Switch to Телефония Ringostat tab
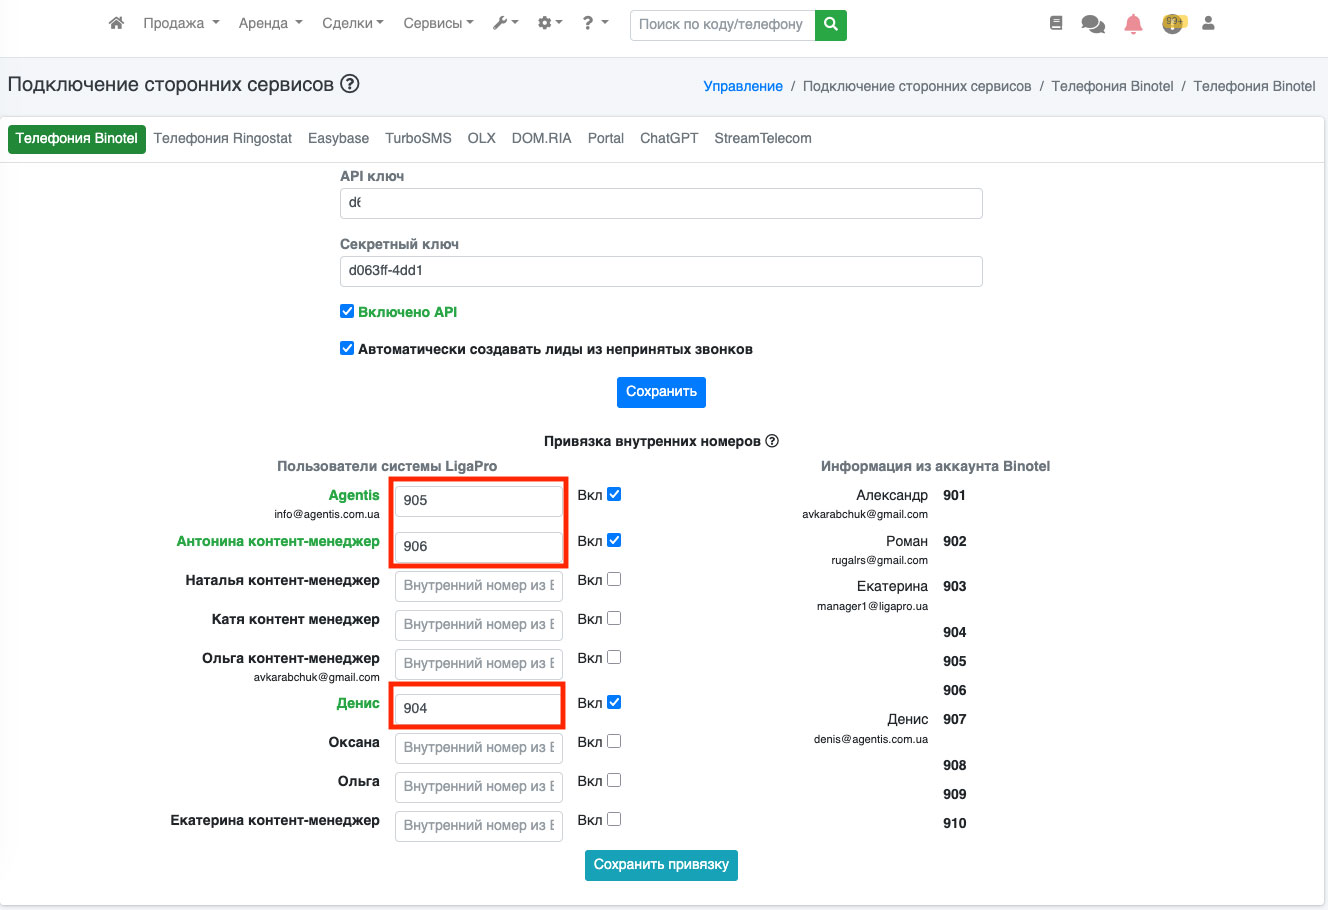The height and width of the screenshot is (910, 1328). point(223,138)
